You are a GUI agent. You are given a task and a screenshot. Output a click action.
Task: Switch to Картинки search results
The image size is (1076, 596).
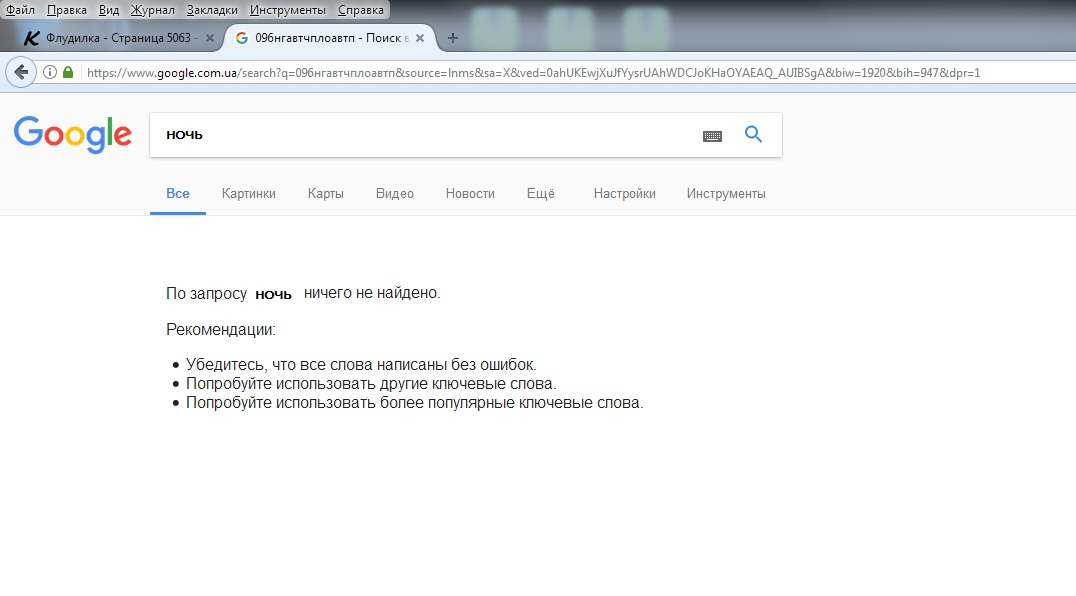click(x=249, y=194)
